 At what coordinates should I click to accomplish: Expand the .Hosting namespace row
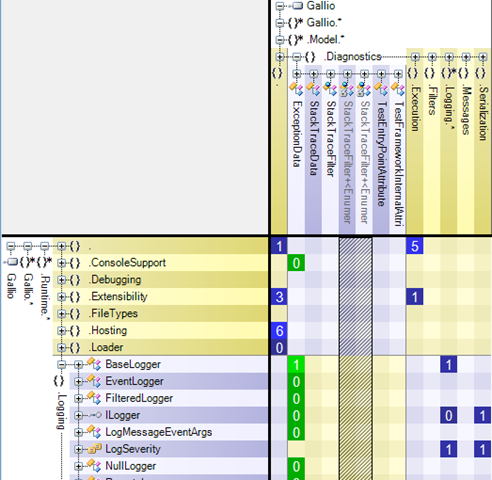[x=61, y=331]
